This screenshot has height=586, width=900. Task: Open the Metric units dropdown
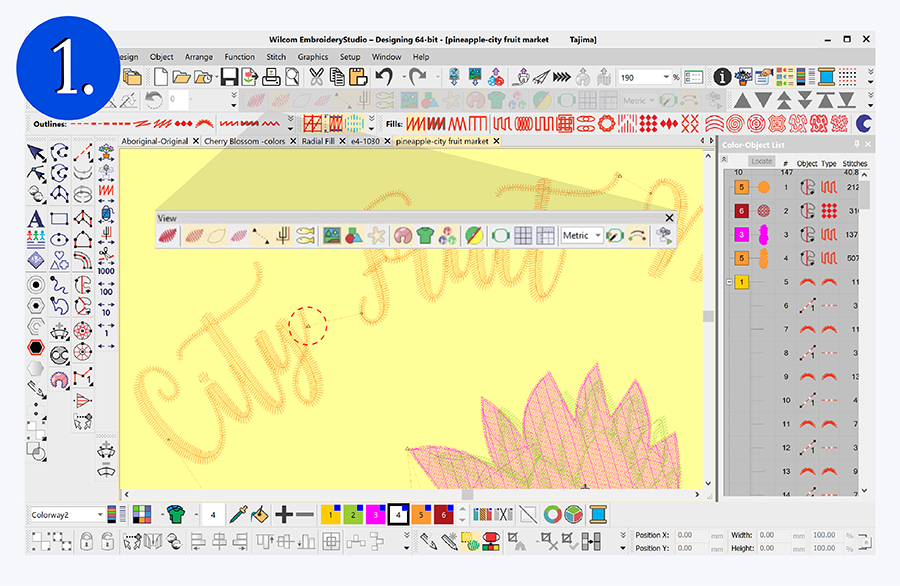[x=598, y=236]
